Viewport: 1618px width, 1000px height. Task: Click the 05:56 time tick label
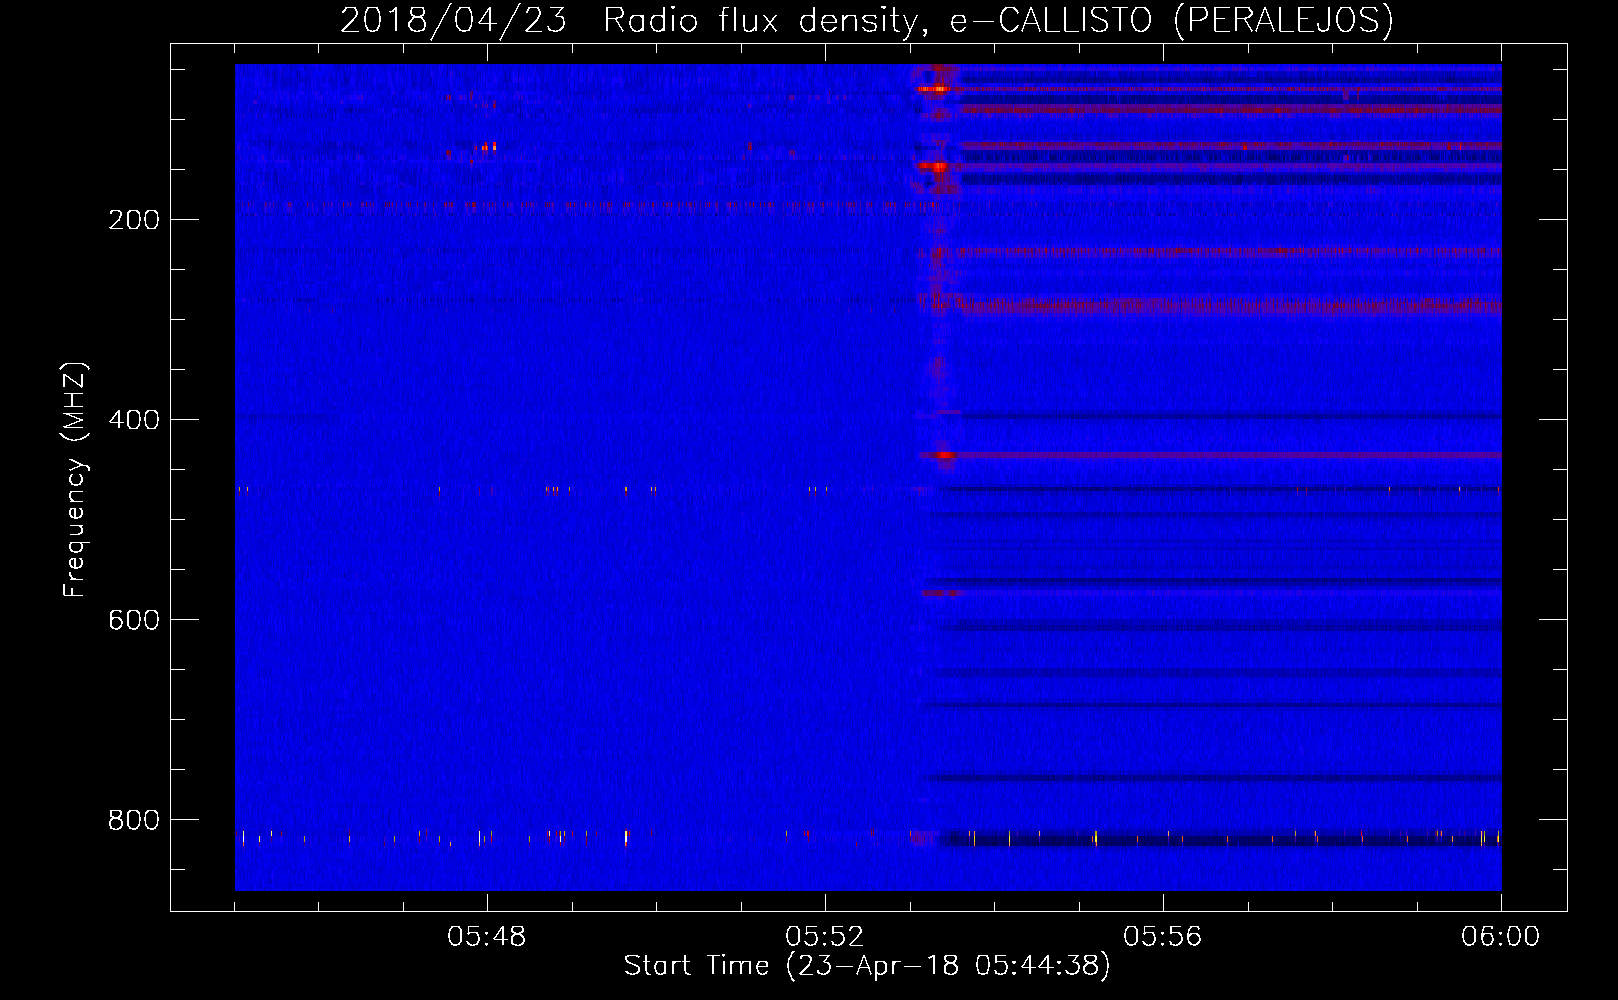pyautogui.click(x=1163, y=937)
